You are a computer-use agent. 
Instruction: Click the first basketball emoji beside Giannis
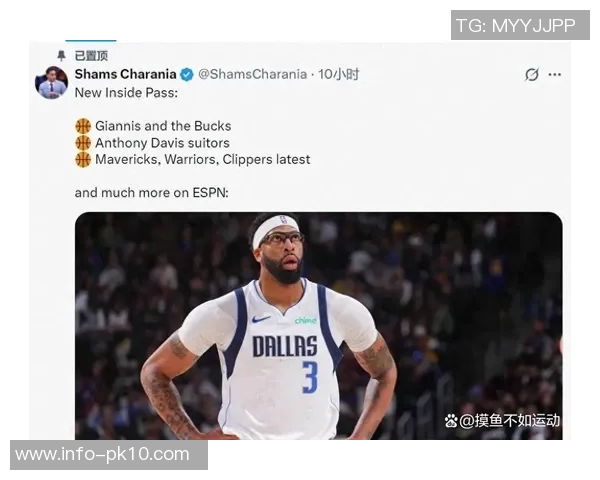coord(83,126)
